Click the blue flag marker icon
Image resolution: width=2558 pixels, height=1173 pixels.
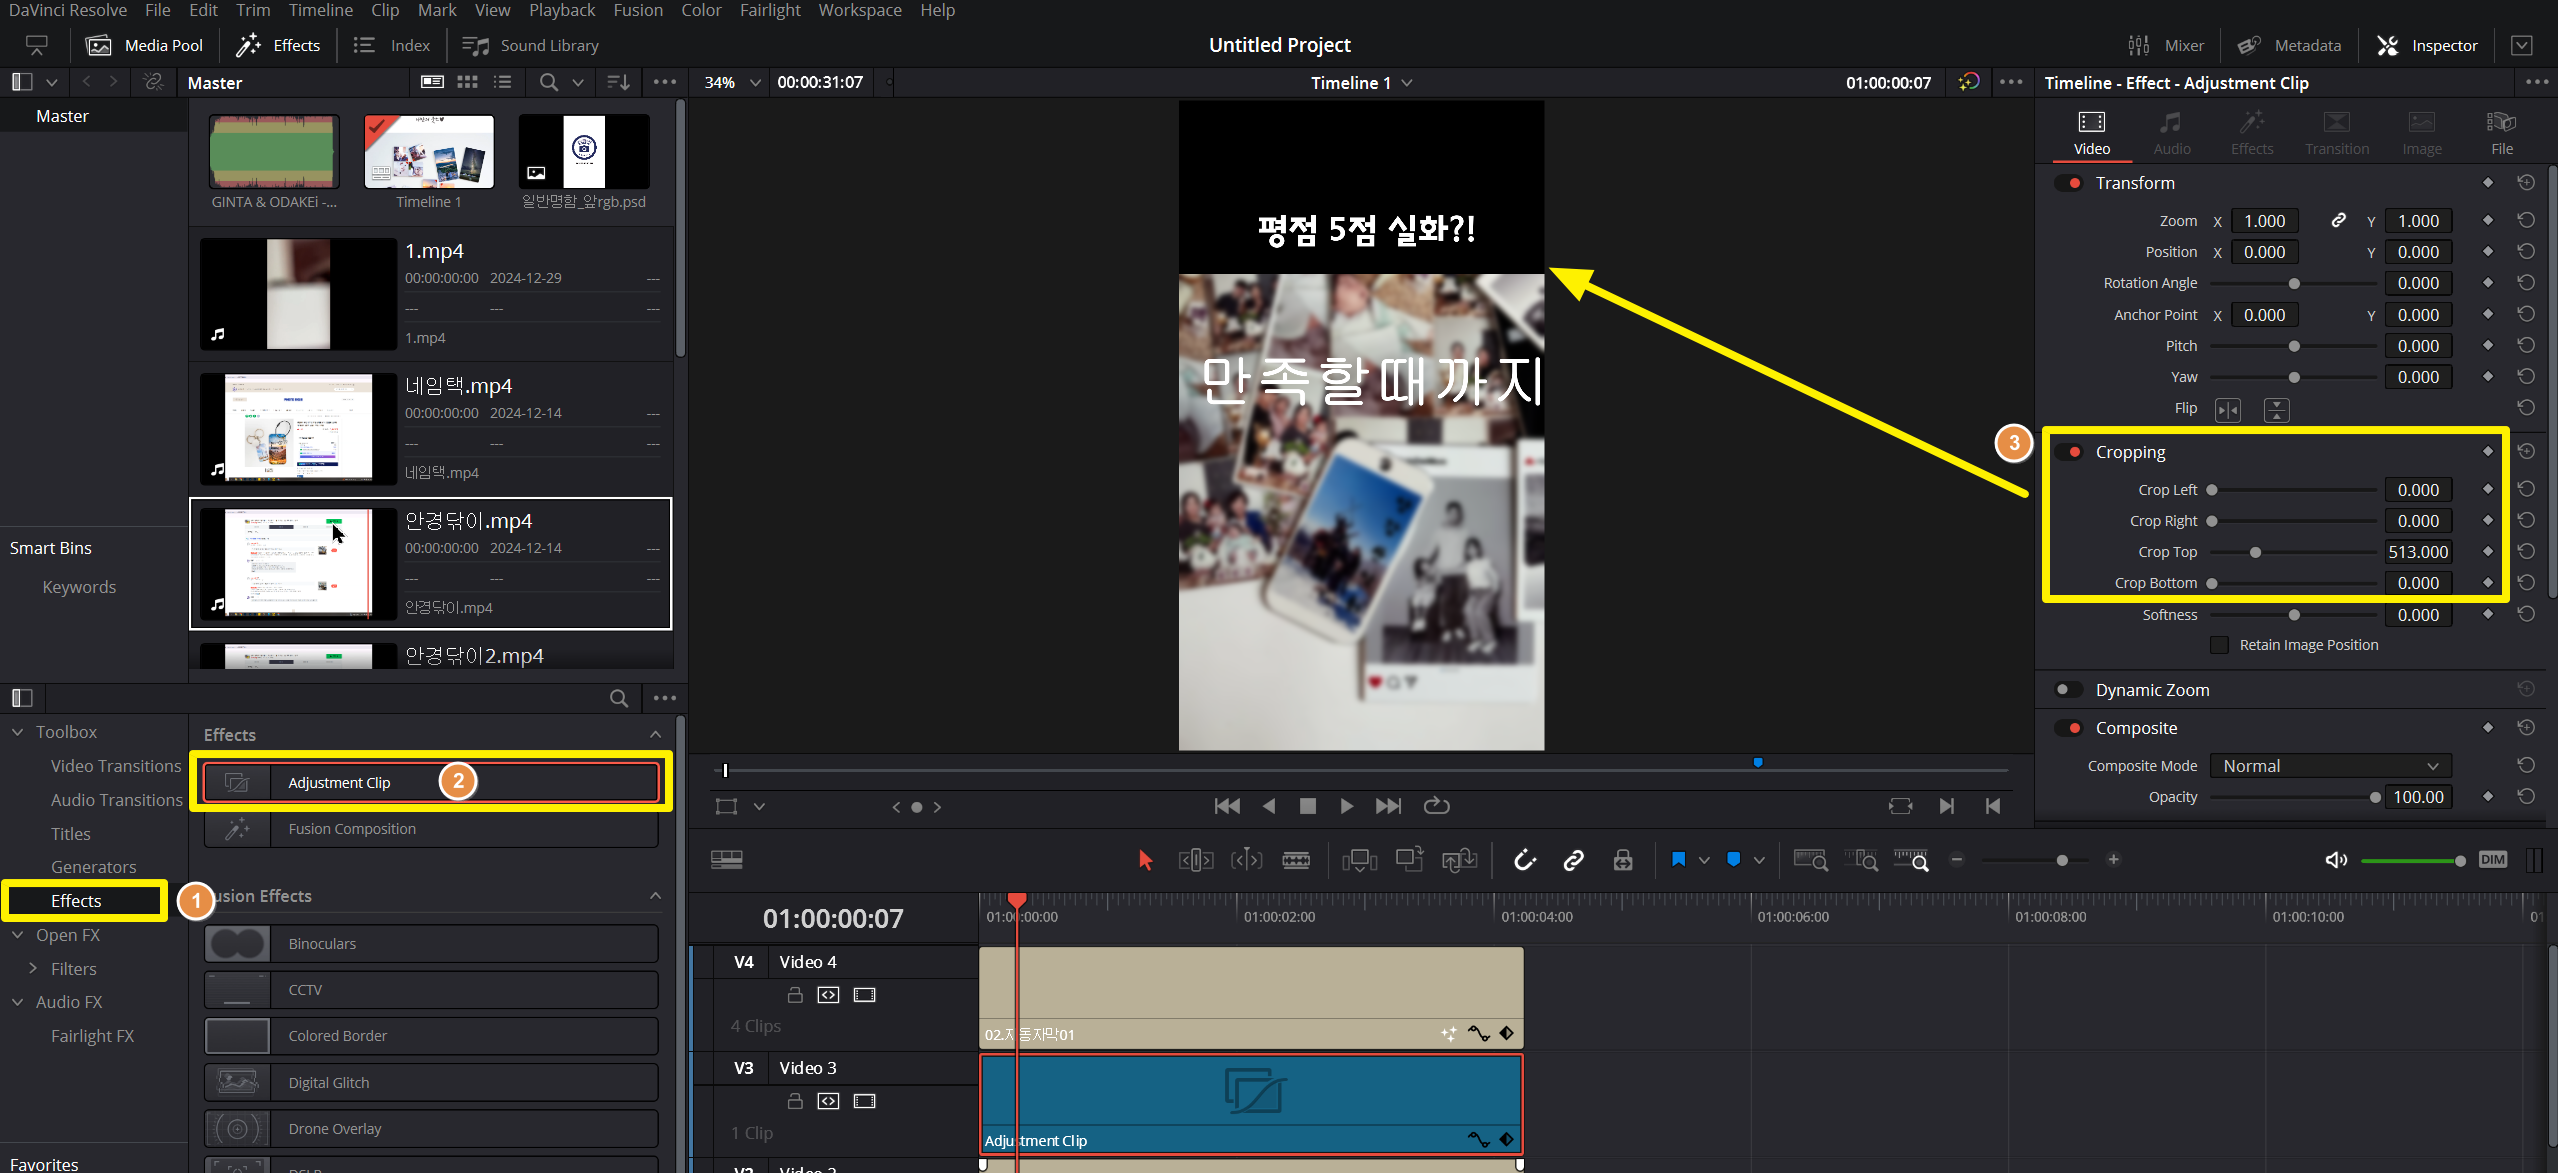(1678, 860)
